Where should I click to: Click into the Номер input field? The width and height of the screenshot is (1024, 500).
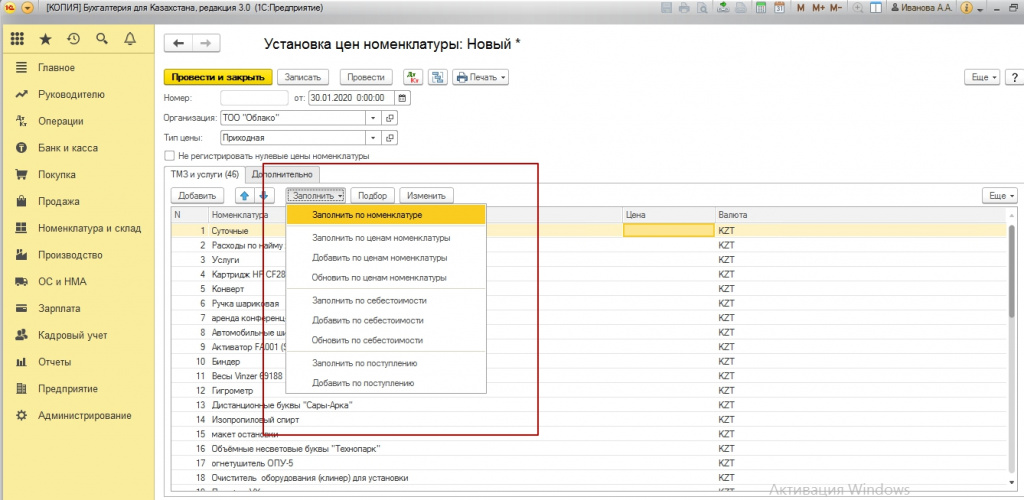coord(254,98)
